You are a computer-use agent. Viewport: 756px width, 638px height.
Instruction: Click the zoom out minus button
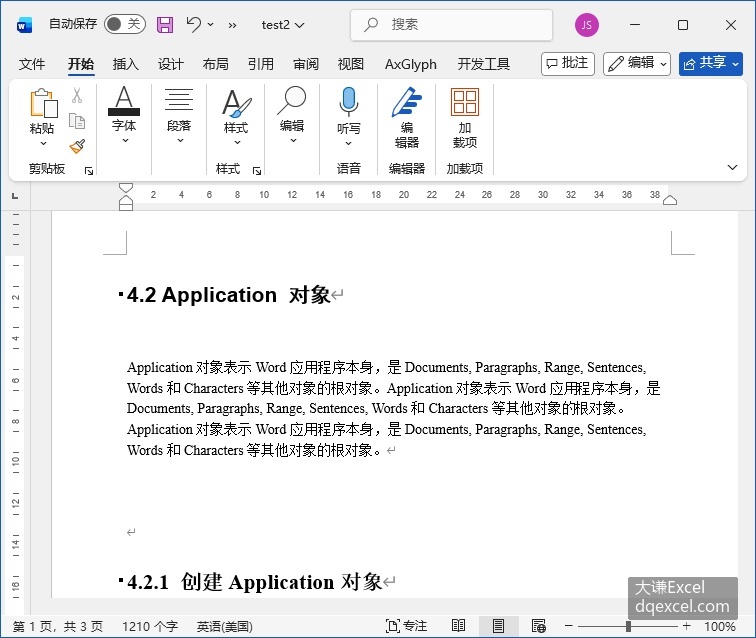point(569,626)
